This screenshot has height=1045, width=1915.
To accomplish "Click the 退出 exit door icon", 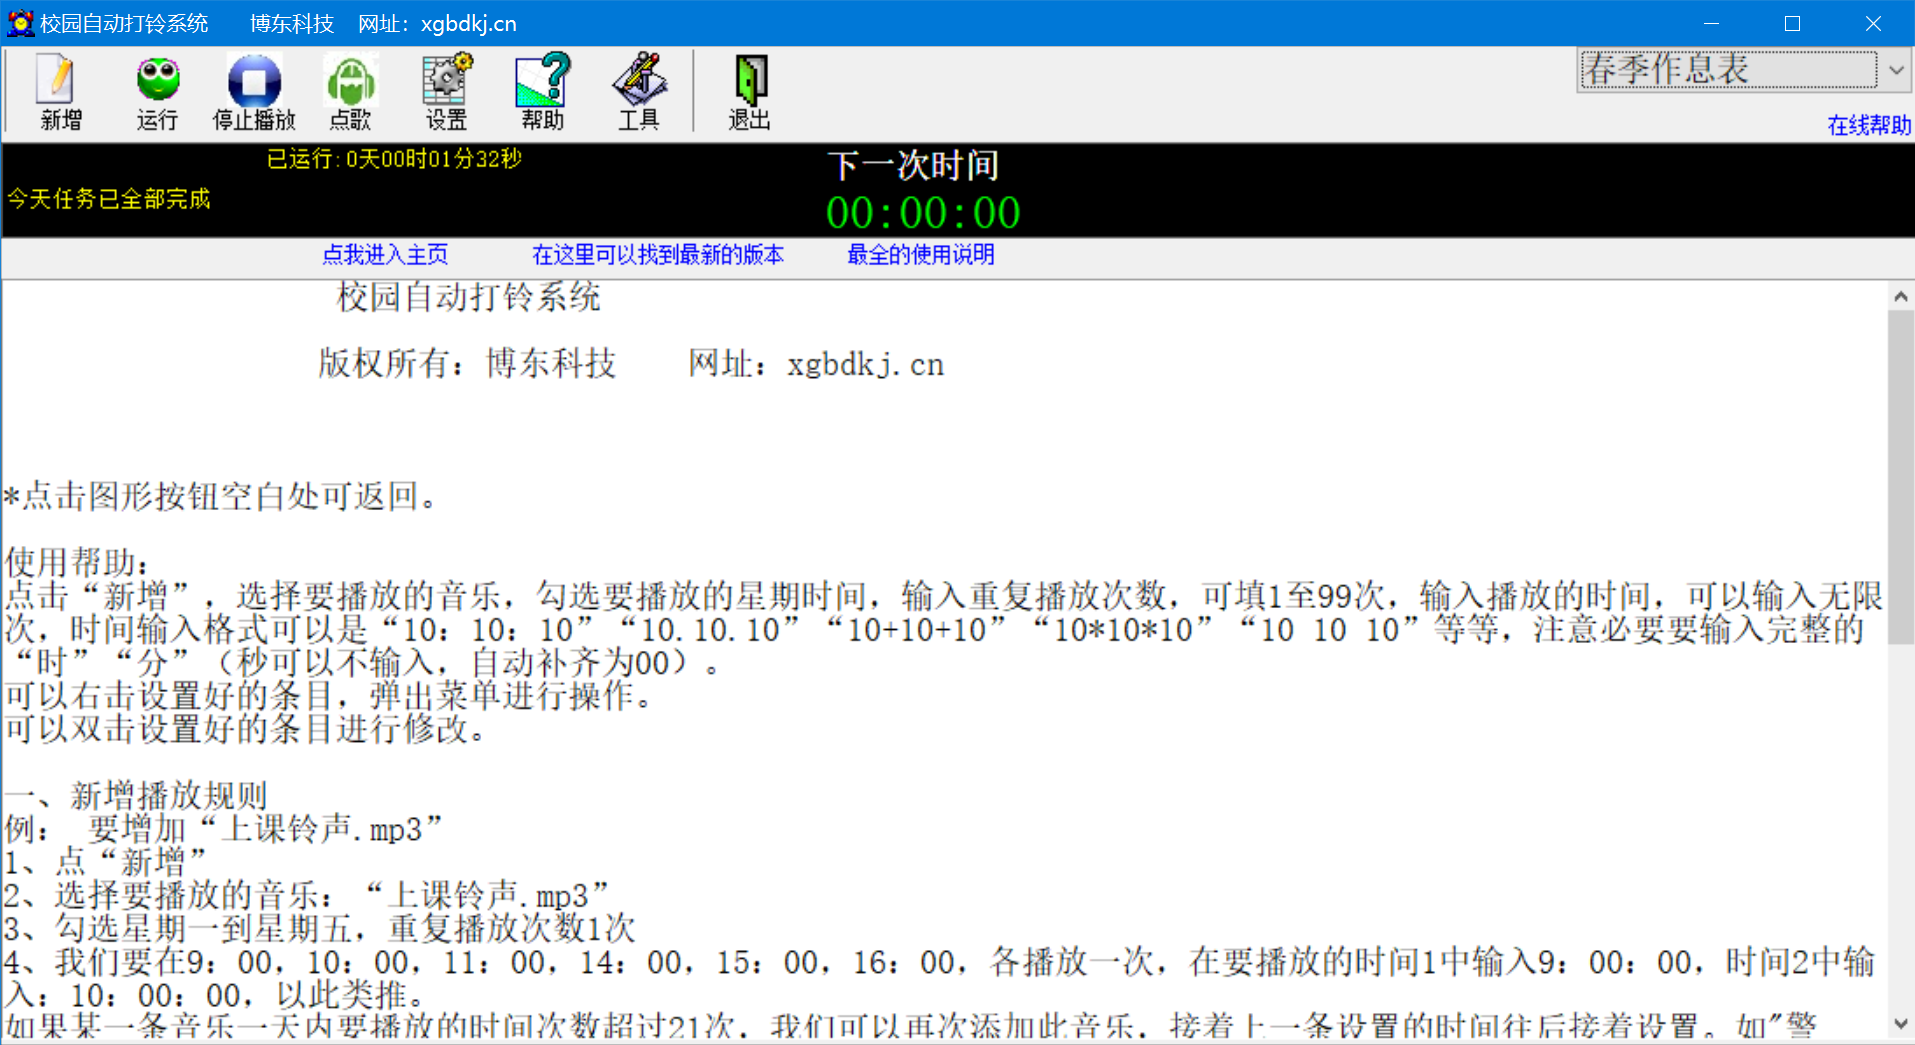I will [x=749, y=91].
